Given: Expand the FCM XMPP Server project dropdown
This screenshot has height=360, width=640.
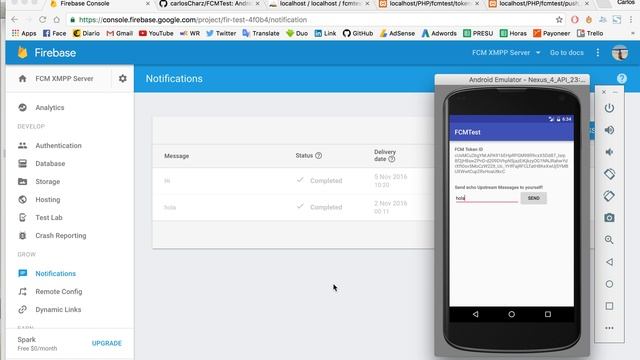Looking at the screenshot, I should 506,53.
